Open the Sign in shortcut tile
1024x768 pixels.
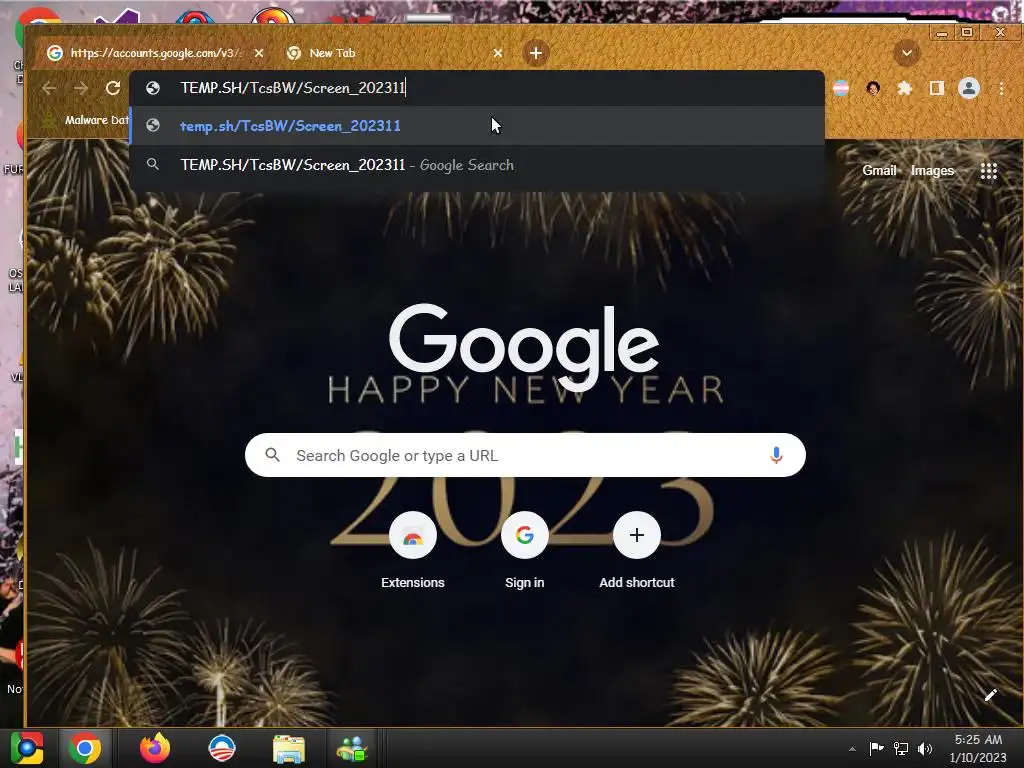coord(524,552)
